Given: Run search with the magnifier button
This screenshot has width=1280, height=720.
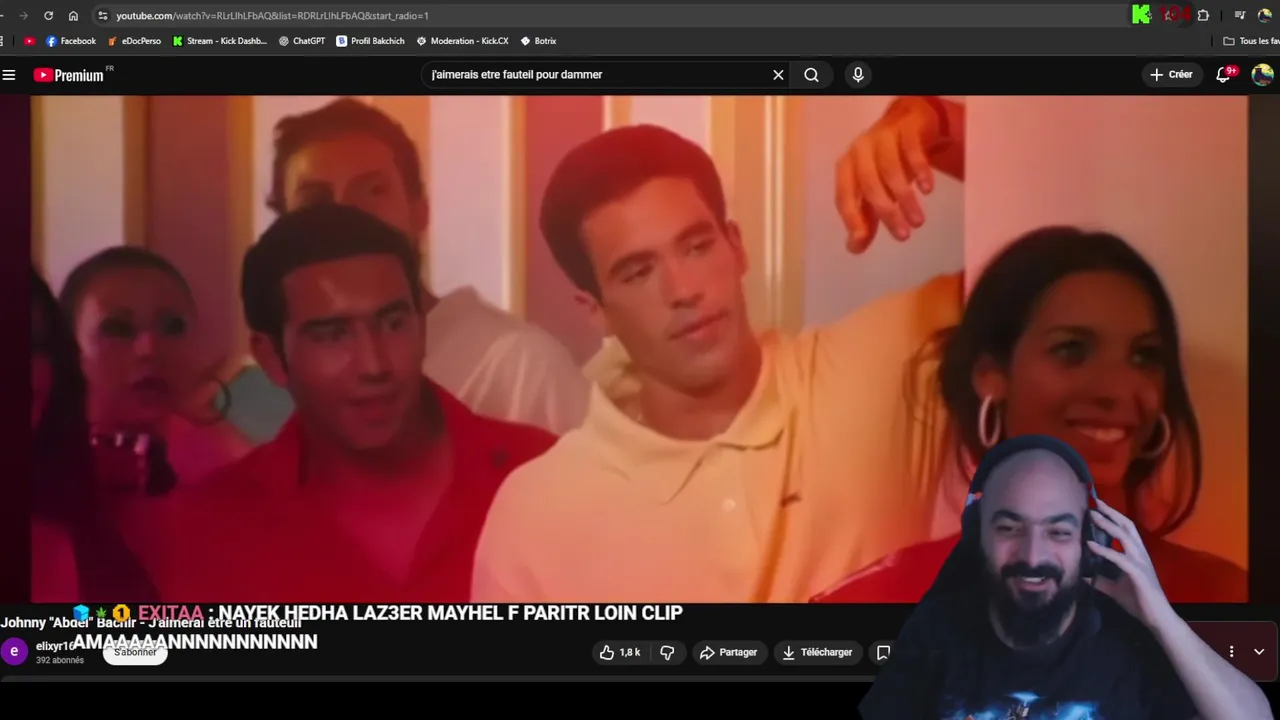Looking at the screenshot, I should click(x=811, y=75).
